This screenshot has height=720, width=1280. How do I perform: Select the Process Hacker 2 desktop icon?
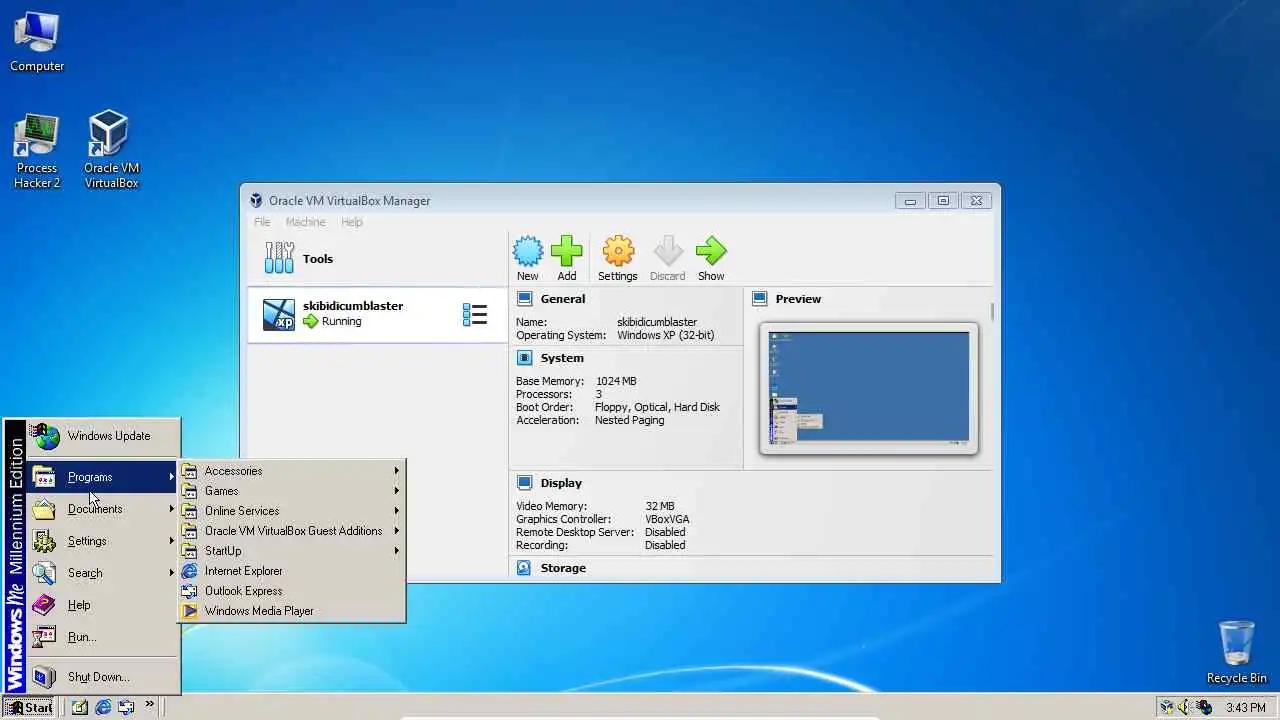(x=37, y=150)
